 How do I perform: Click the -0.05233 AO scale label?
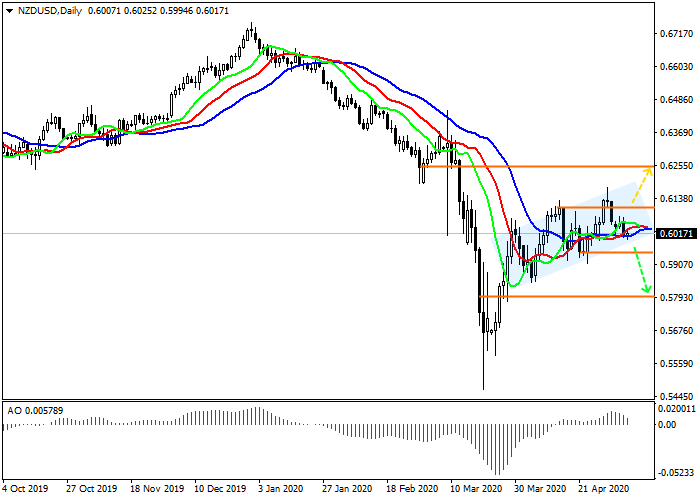677,473
